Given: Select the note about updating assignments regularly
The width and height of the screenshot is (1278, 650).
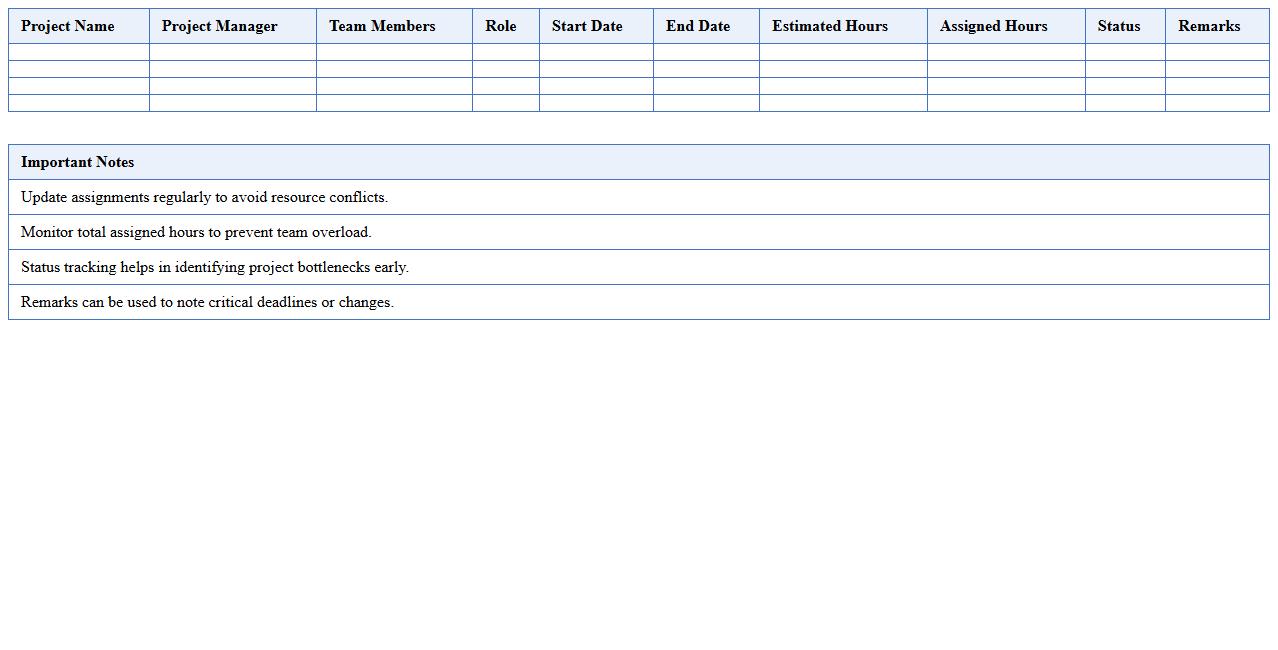Looking at the screenshot, I should coord(204,197).
